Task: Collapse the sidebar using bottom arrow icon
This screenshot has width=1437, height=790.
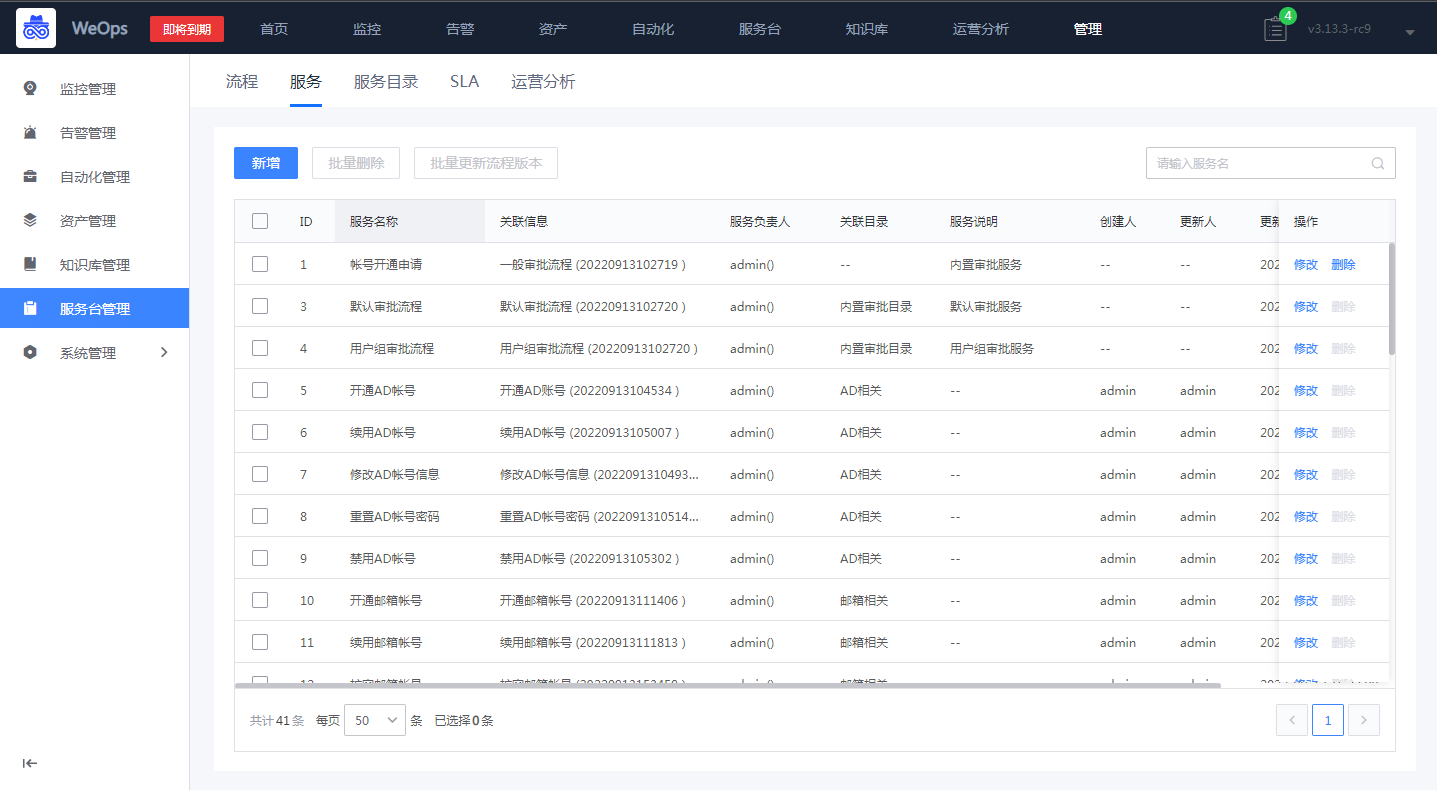Action: point(31,763)
